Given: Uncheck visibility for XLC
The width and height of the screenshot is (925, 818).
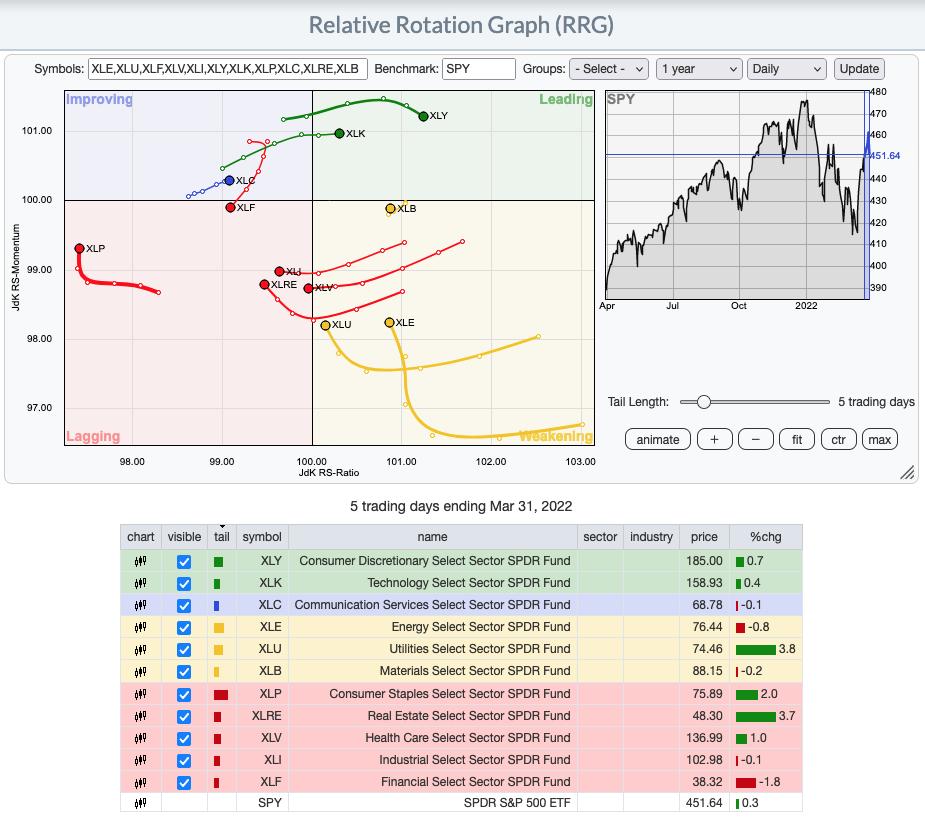Looking at the screenshot, I should coord(184,606).
